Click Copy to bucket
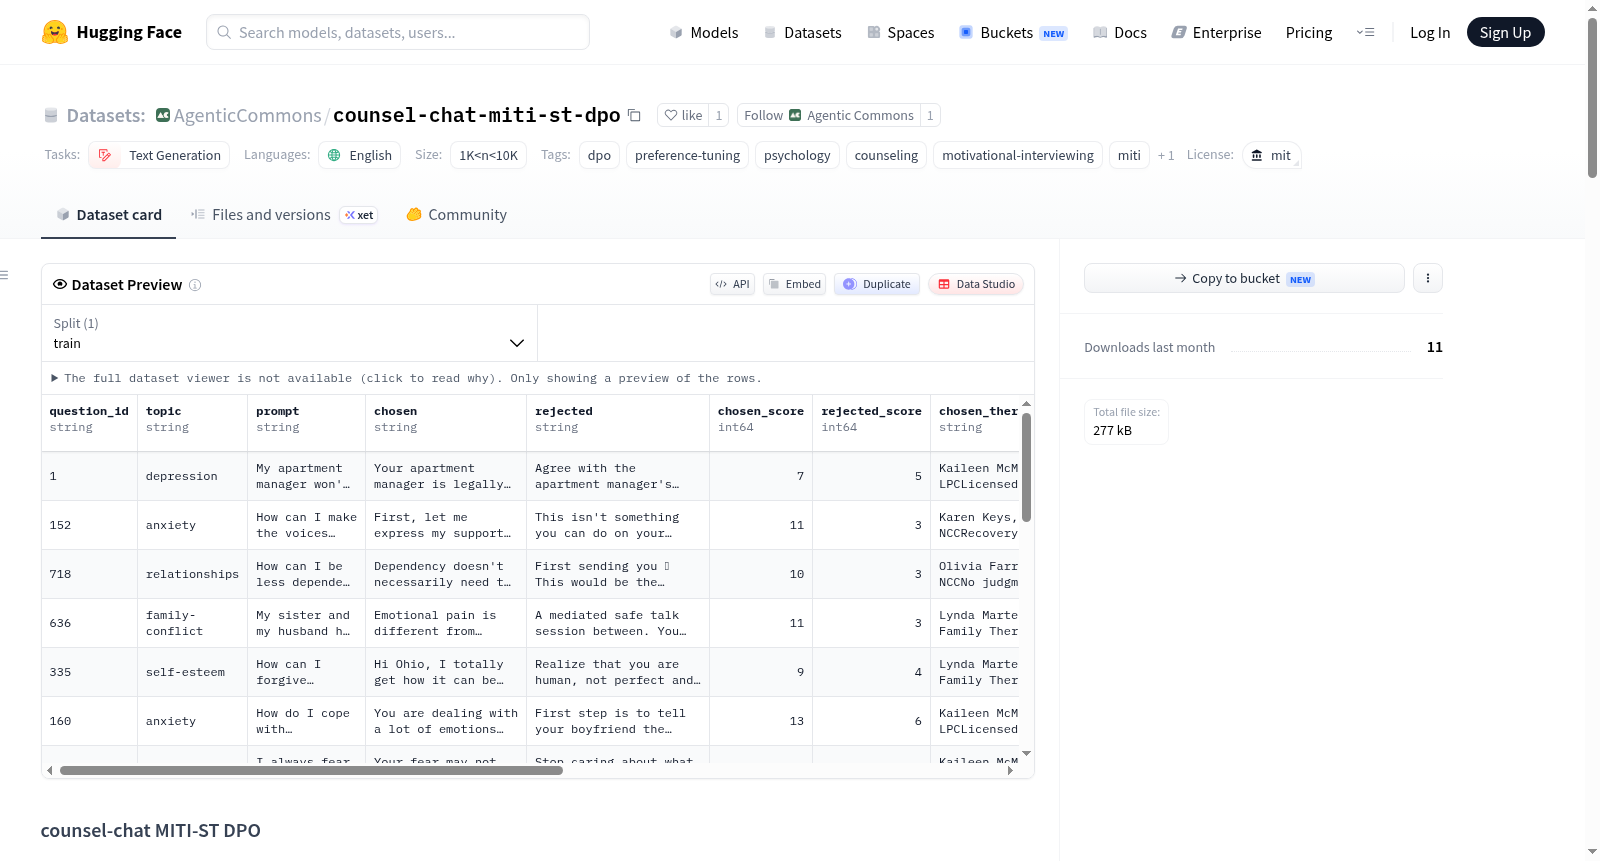Image resolution: width=1600 pixels, height=861 pixels. click(x=1244, y=278)
